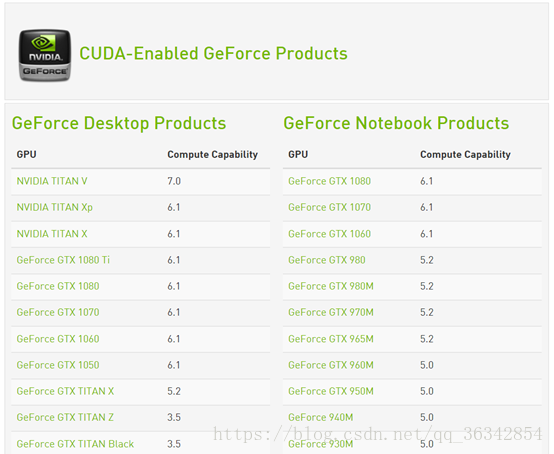Click the GeForce GTX 960M link
Viewport: 554px width, 454px height.
[x=331, y=365]
